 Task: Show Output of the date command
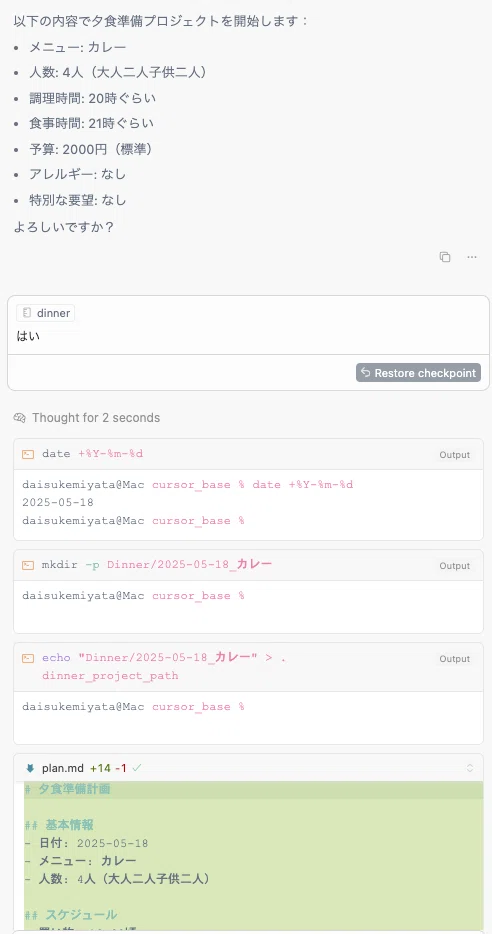(454, 454)
